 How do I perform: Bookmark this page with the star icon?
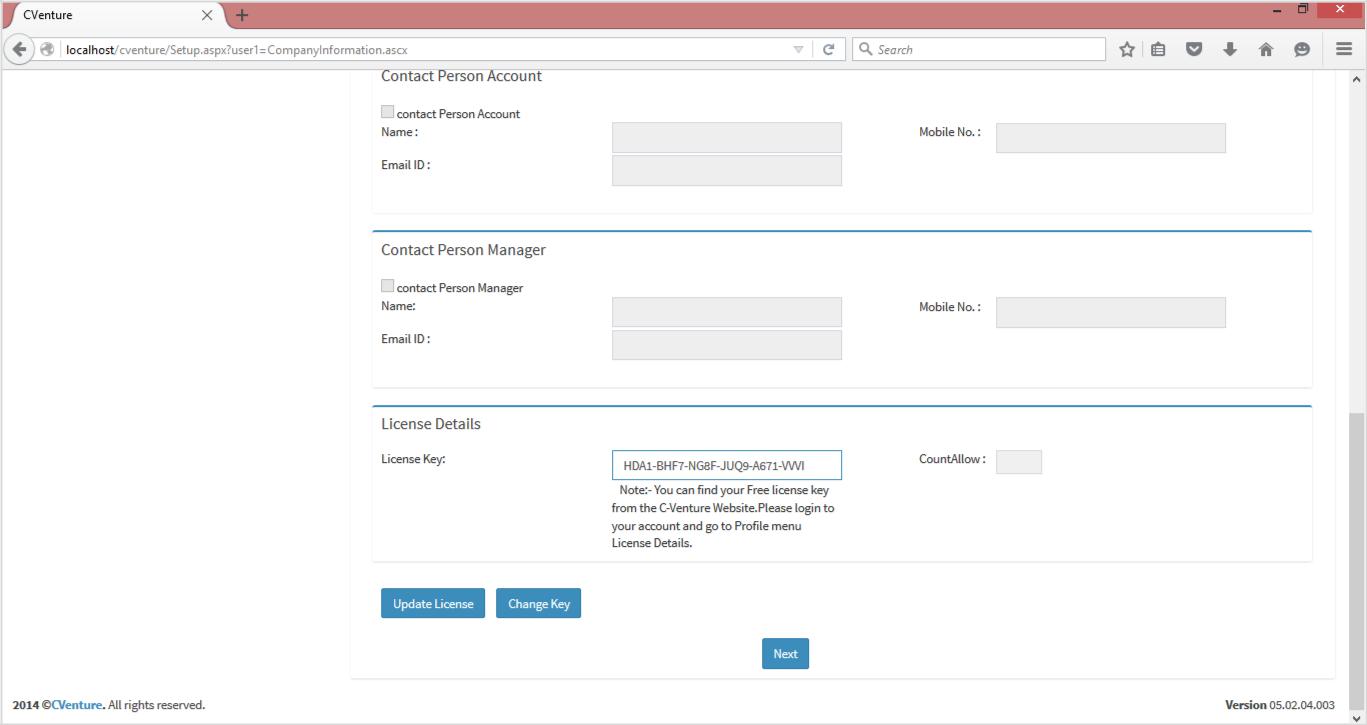tap(1127, 50)
